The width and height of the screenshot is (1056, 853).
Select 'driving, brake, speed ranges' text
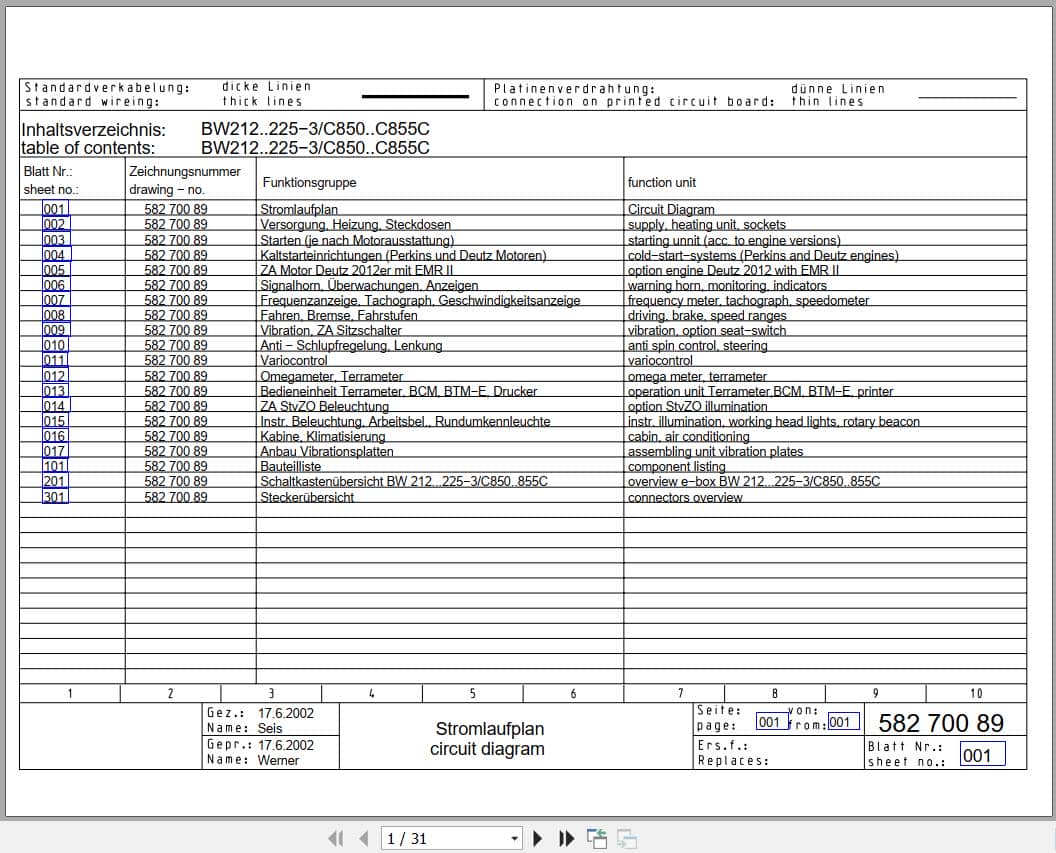(707, 315)
